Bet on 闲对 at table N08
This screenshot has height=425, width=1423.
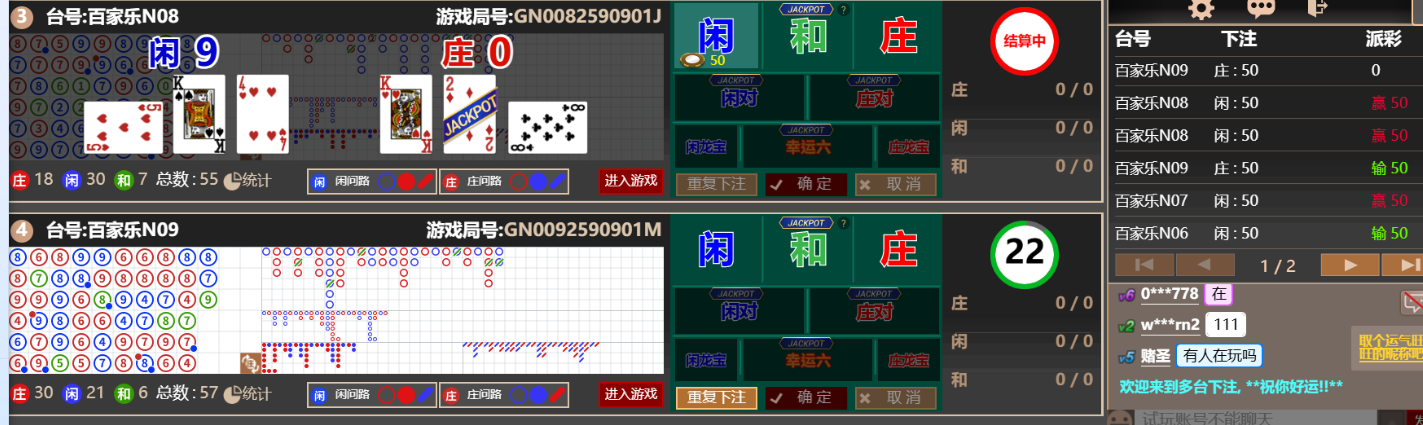pos(739,98)
